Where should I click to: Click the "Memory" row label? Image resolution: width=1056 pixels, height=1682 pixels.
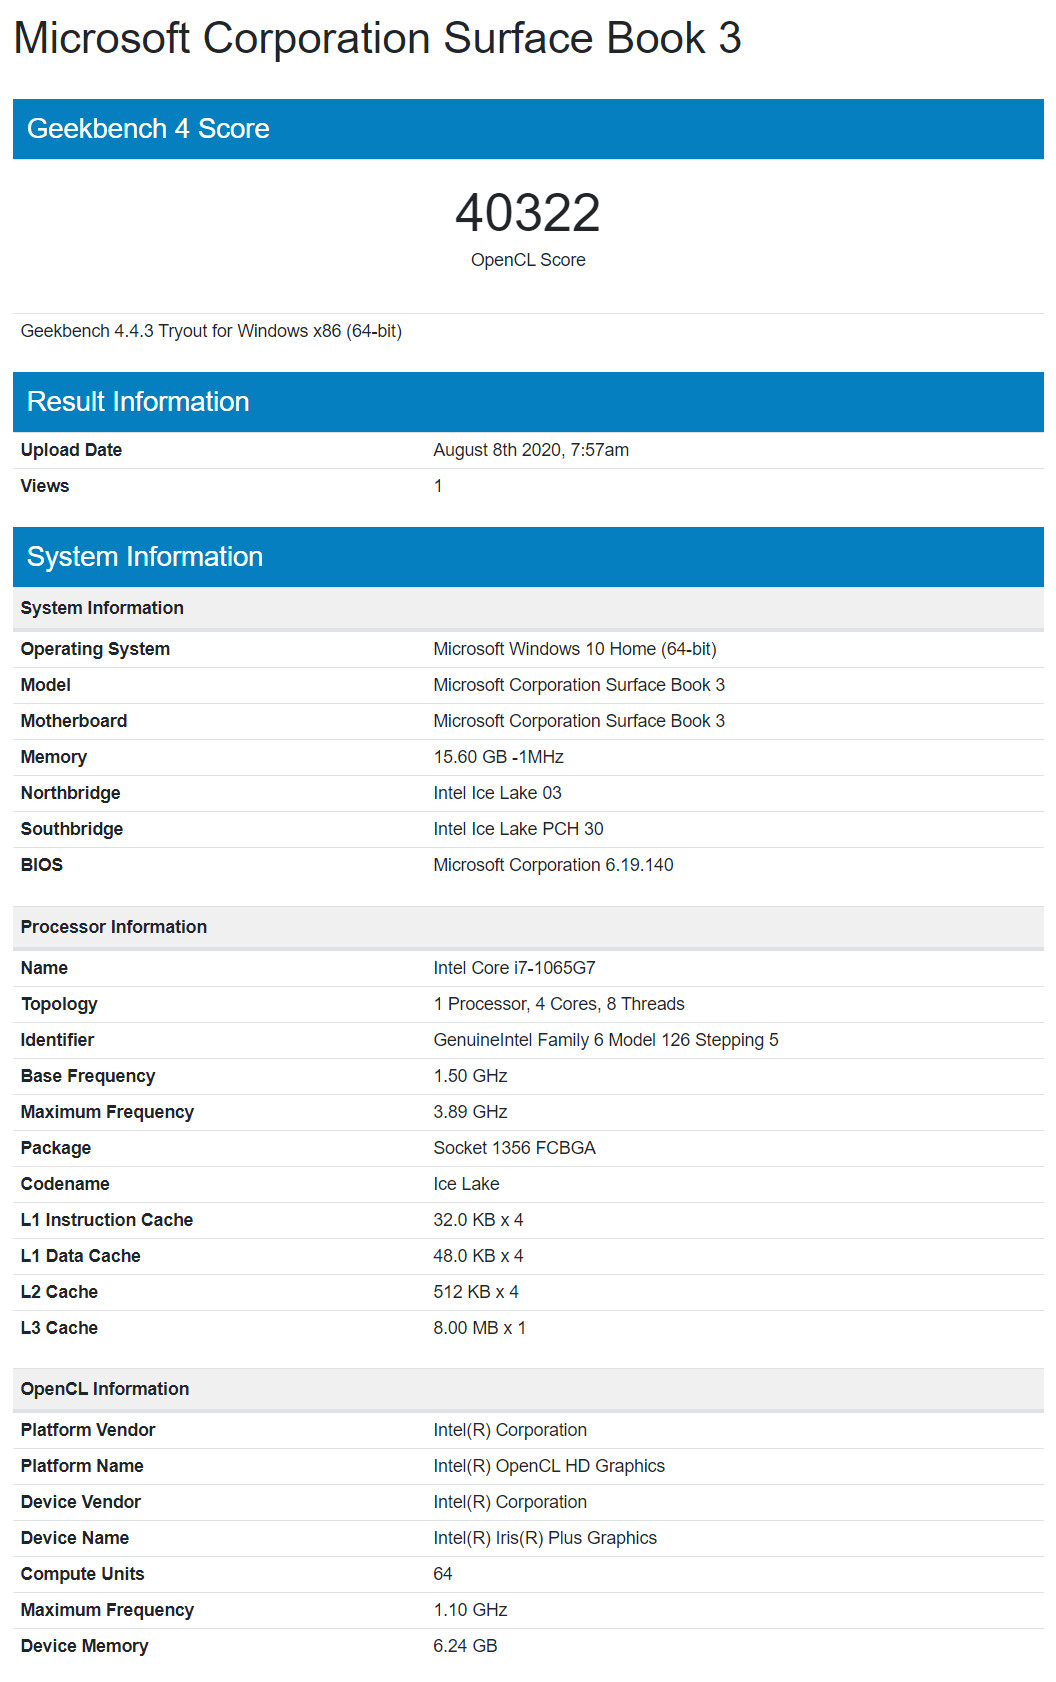point(54,757)
